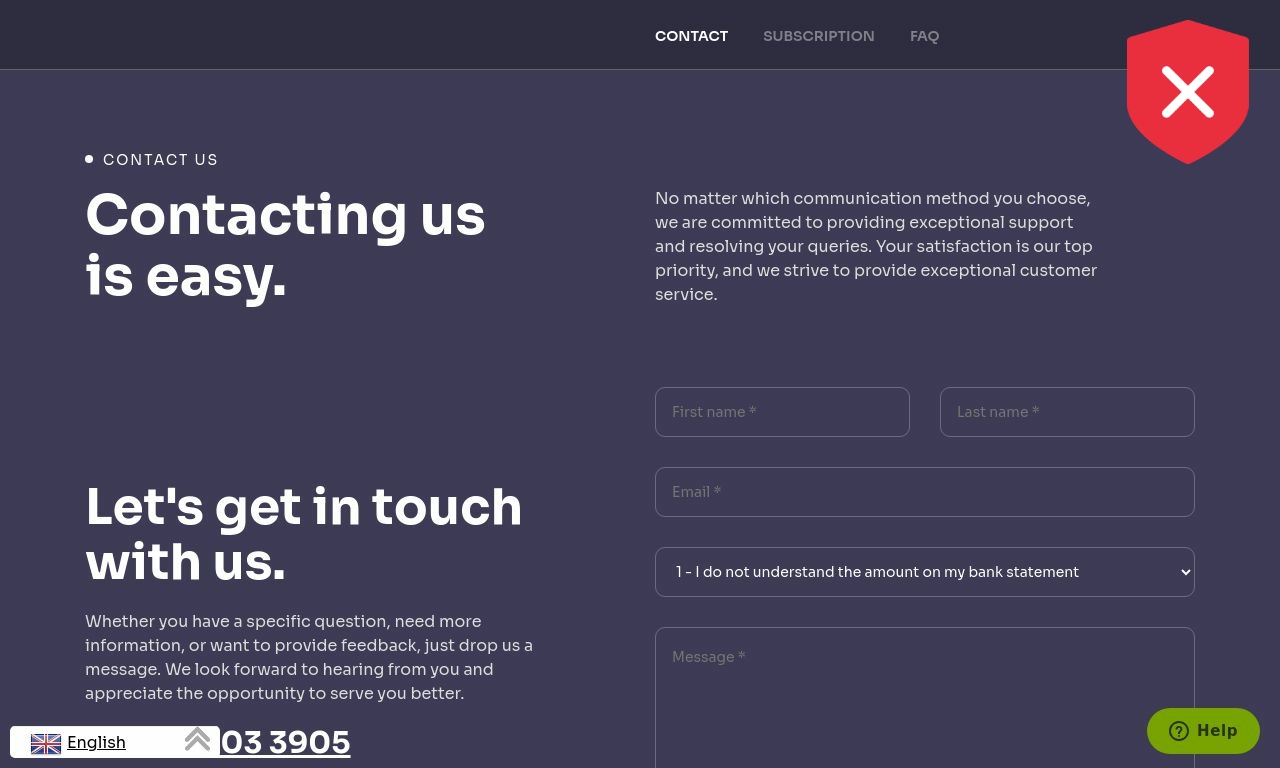Click into the Email field
The width and height of the screenshot is (1280, 768).
pyautogui.click(x=925, y=492)
